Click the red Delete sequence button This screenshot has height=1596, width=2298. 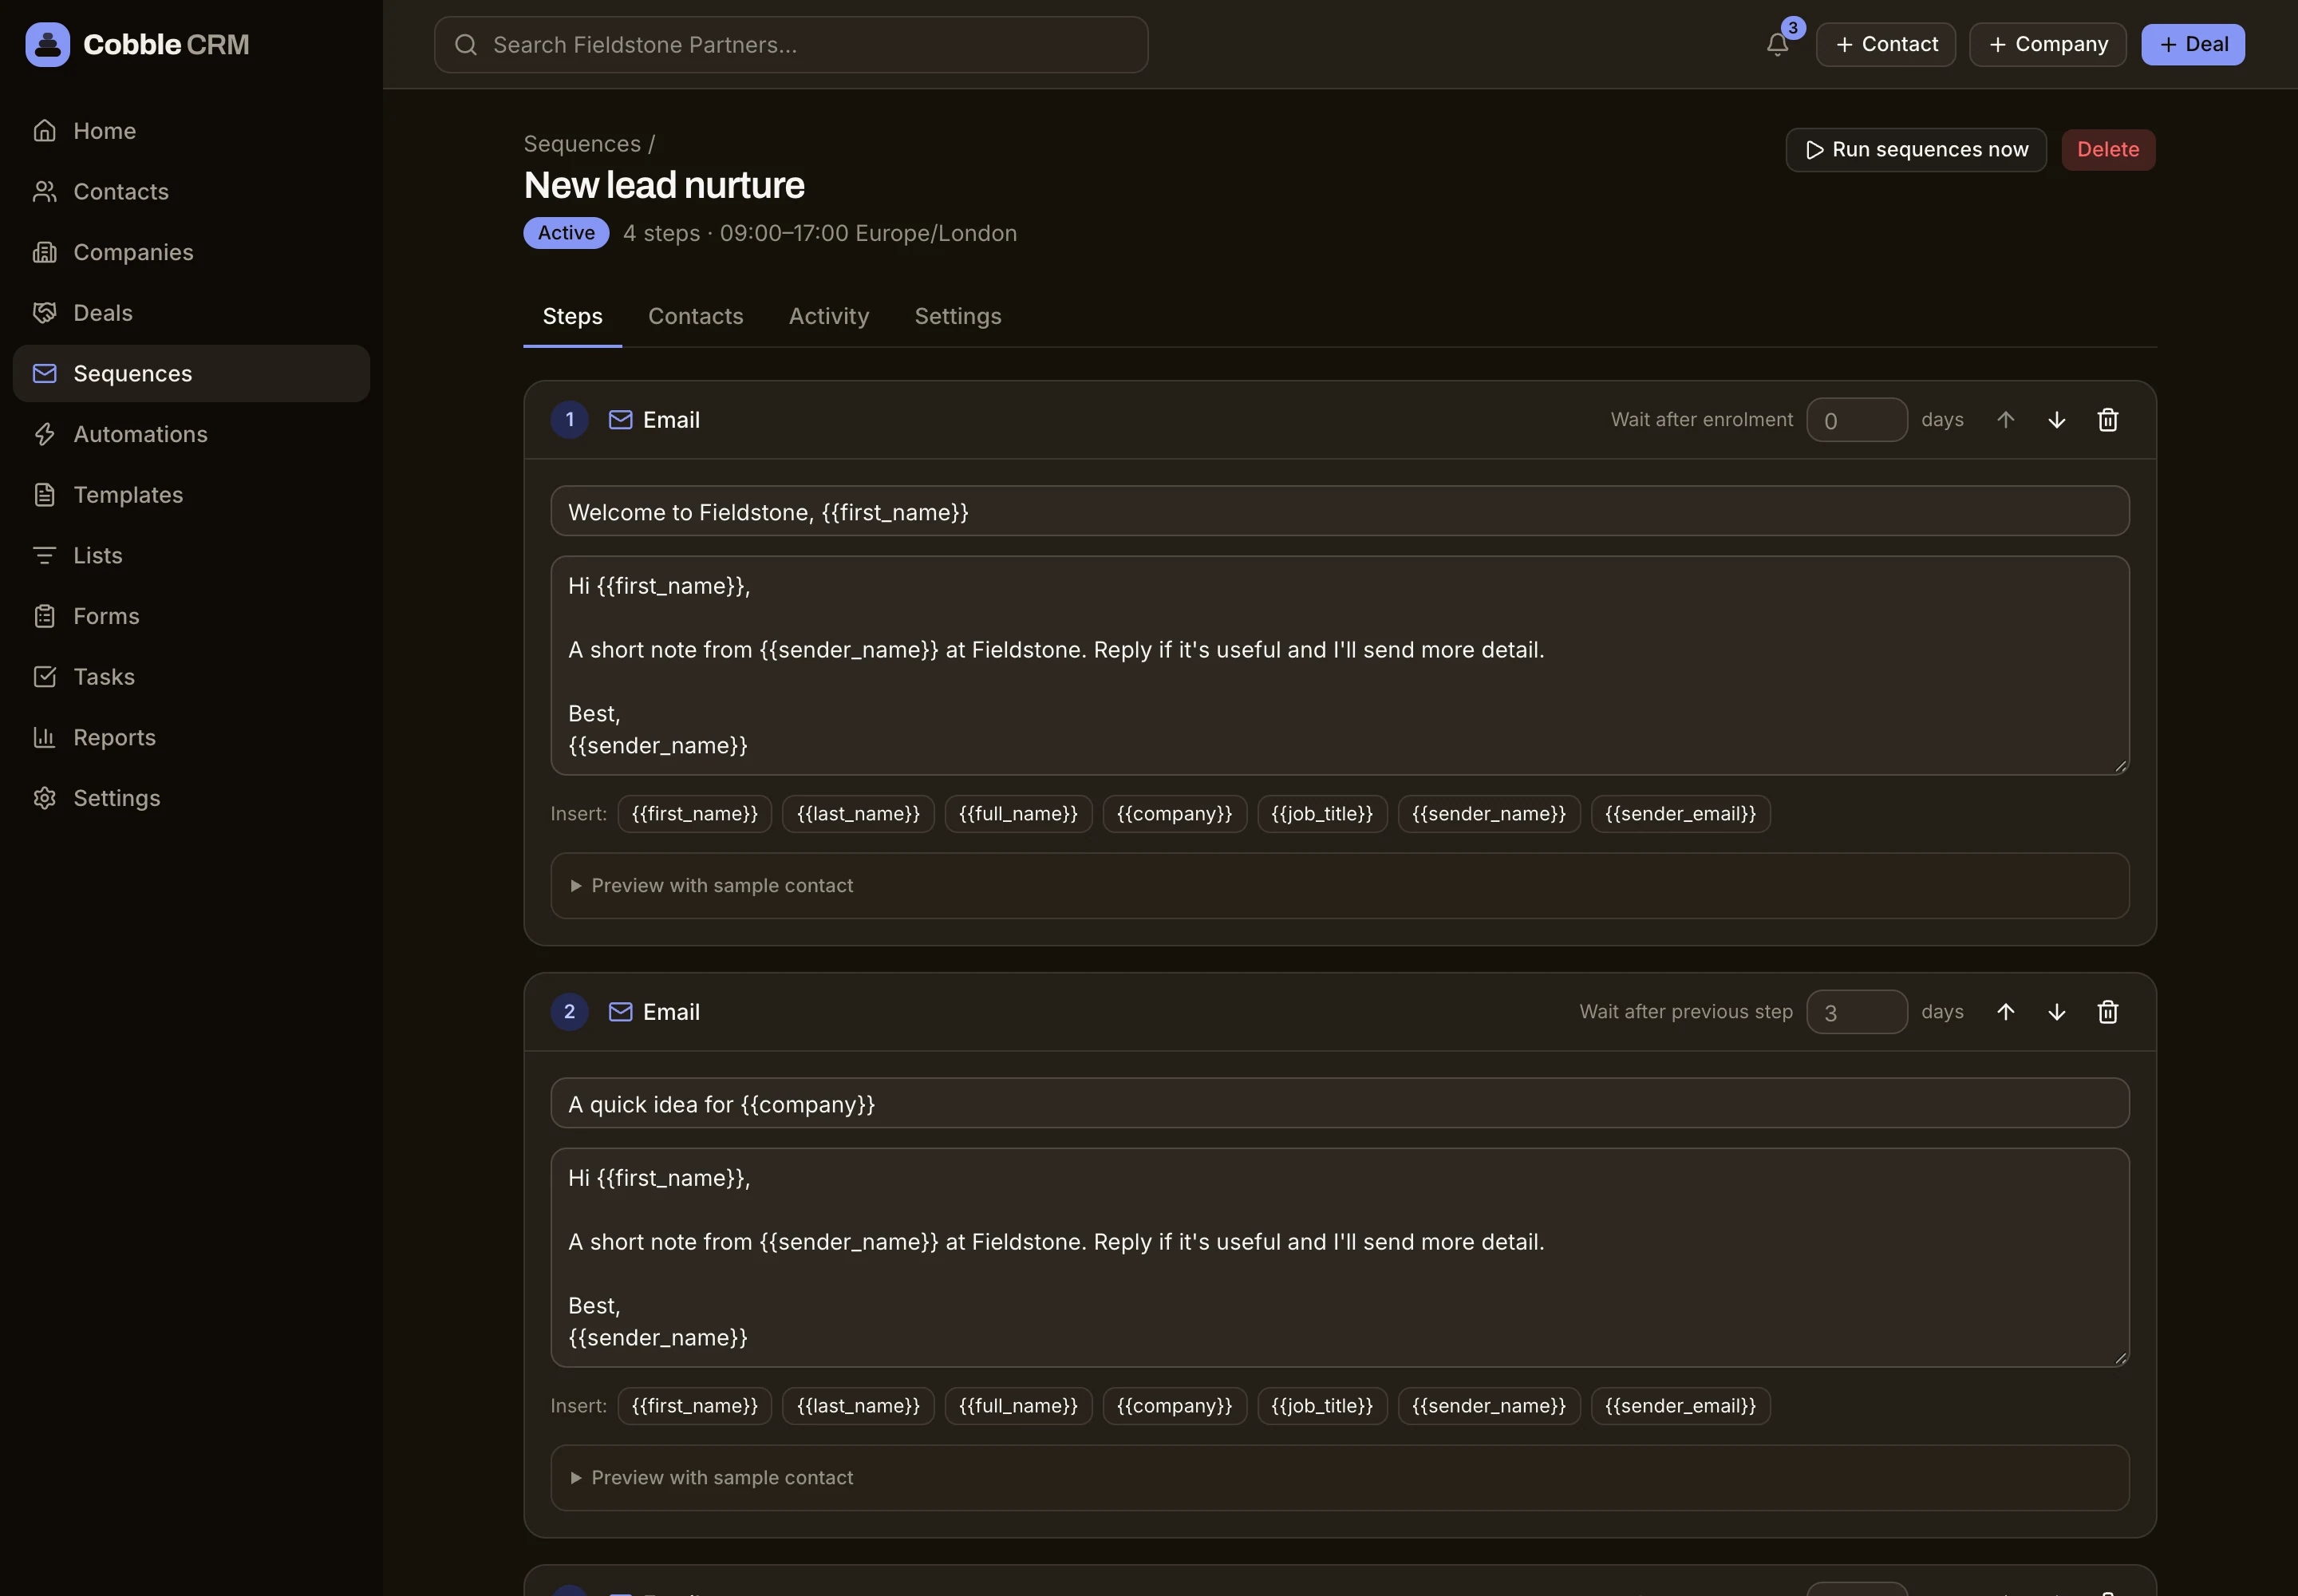point(2108,150)
